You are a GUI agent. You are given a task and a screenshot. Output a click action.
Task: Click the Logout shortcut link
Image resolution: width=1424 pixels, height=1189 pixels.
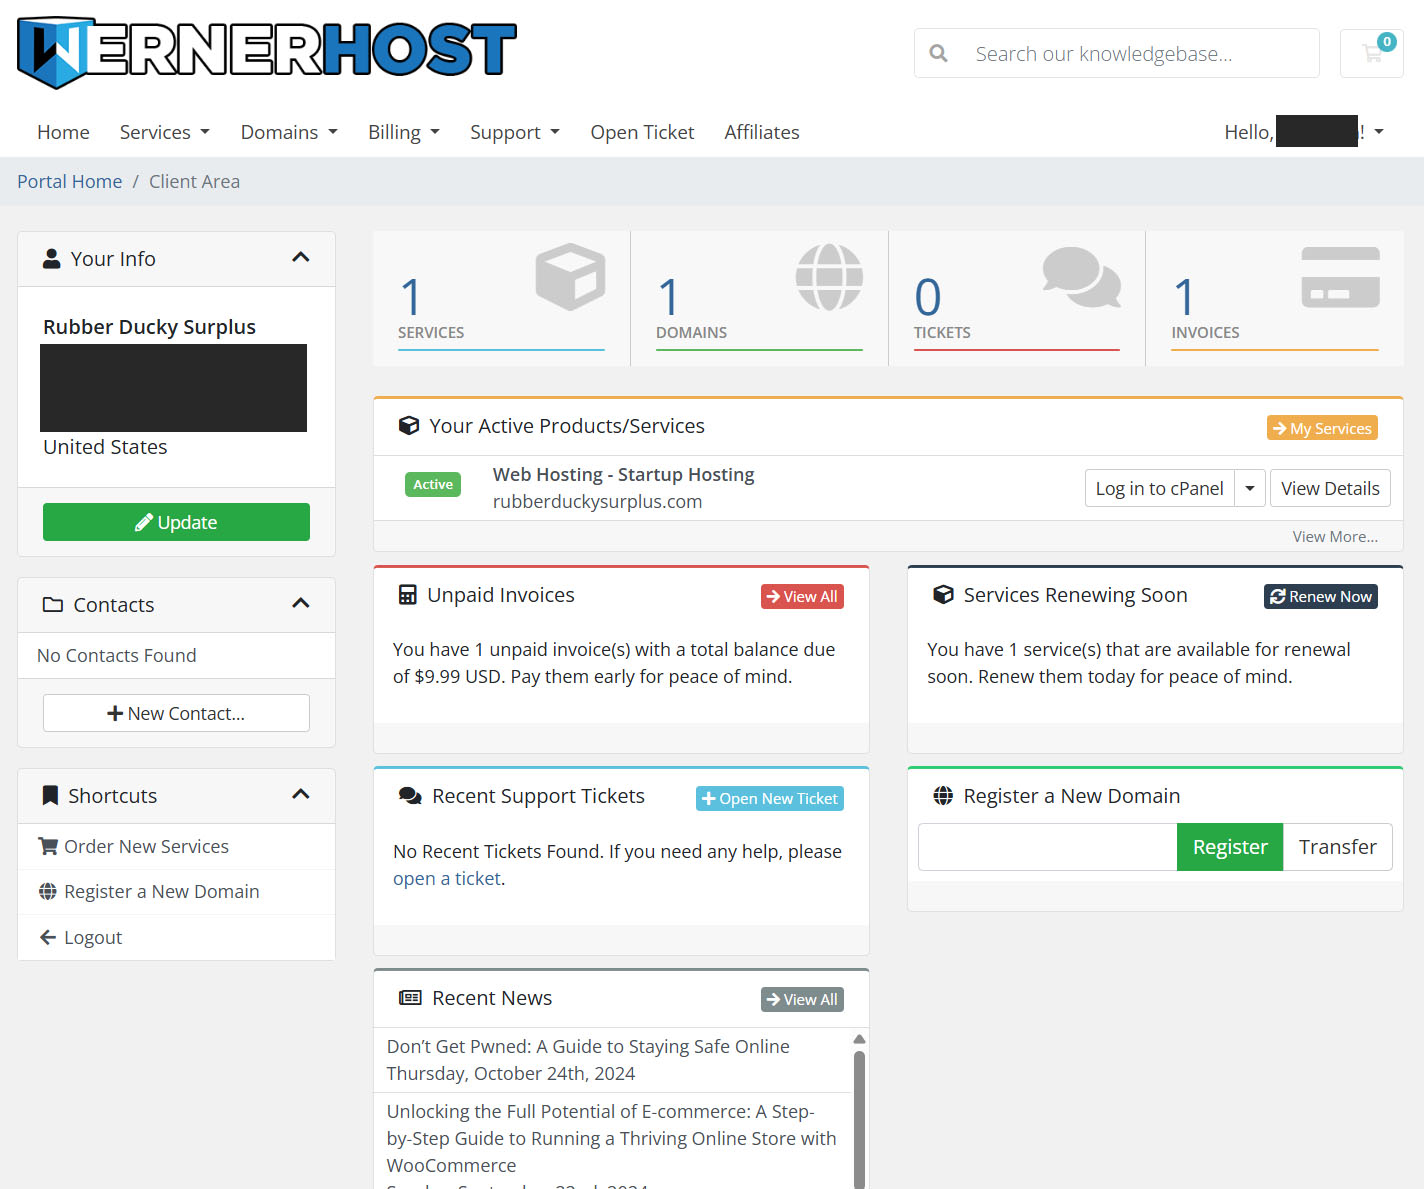(93, 937)
